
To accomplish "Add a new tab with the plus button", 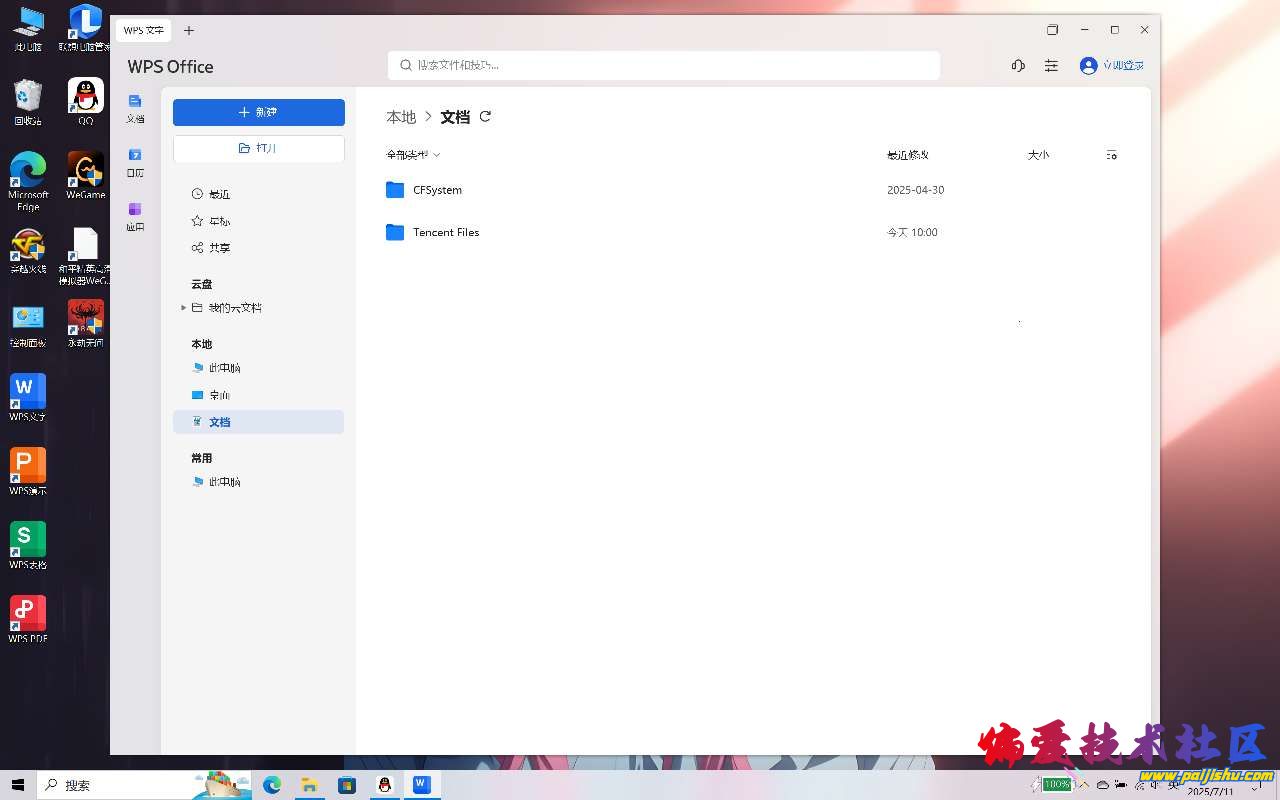I will coord(189,31).
